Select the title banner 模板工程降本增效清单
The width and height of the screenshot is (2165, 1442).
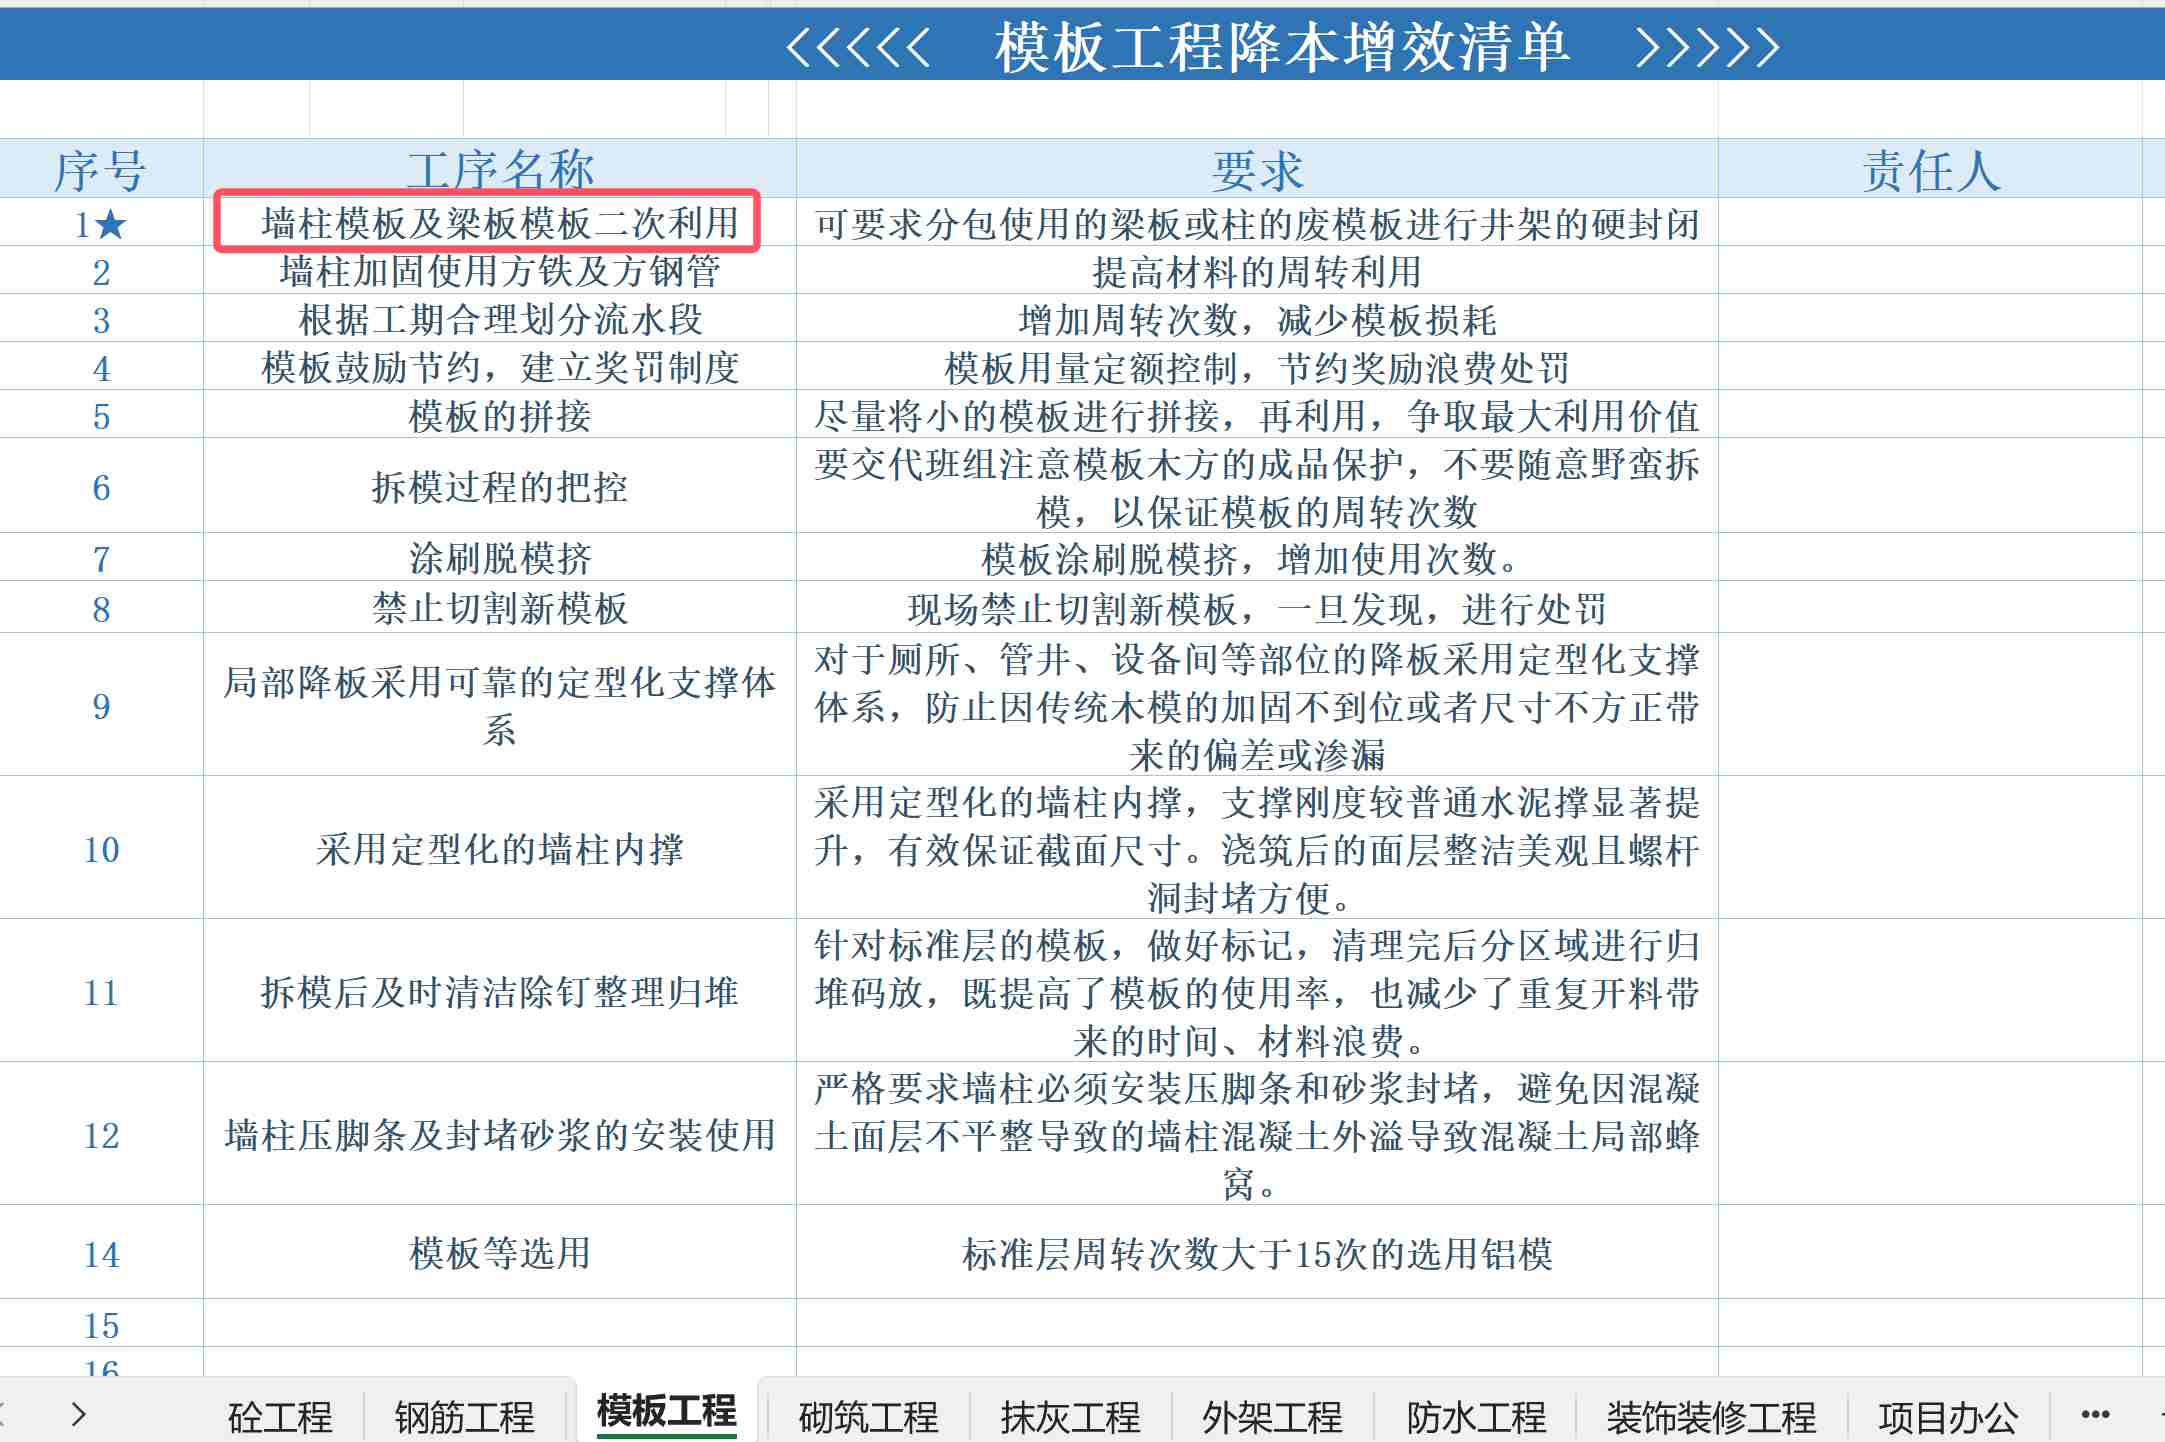(1282, 46)
